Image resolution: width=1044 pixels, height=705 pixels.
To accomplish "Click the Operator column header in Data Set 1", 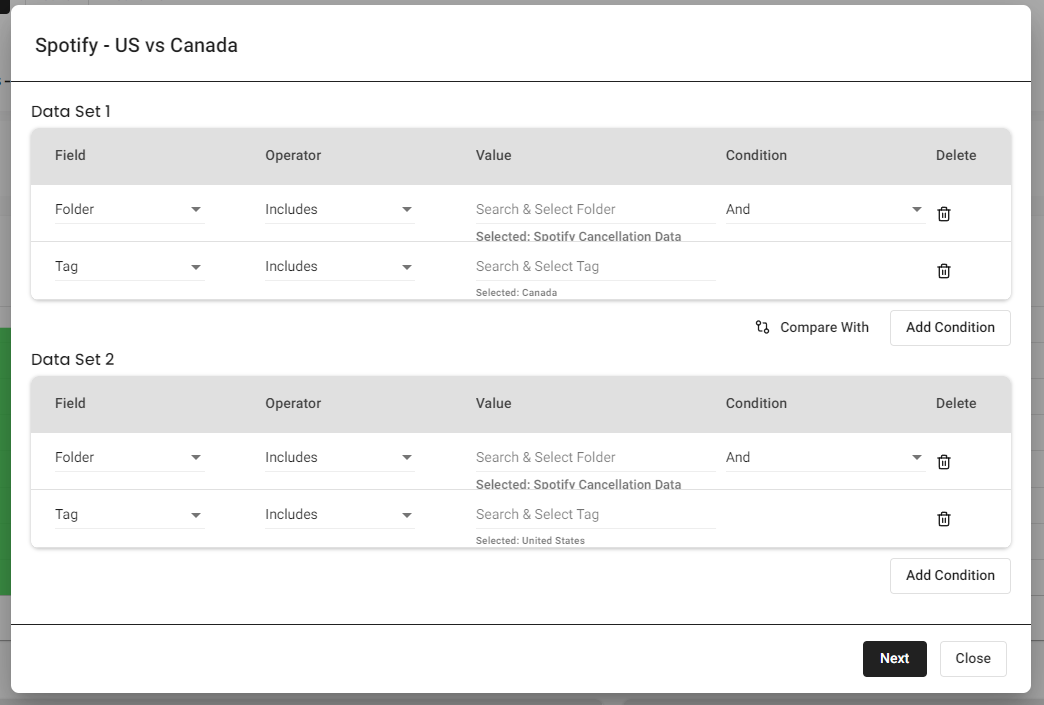I will click(x=293, y=155).
